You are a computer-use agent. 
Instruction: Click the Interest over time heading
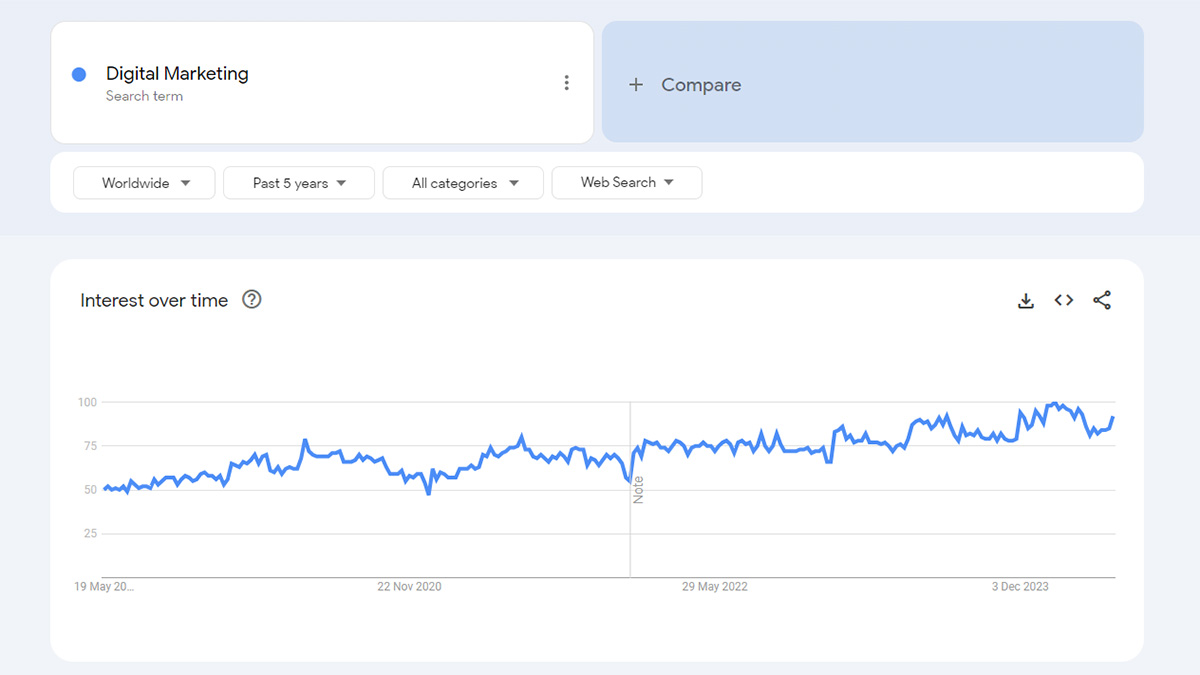pos(154,300)
